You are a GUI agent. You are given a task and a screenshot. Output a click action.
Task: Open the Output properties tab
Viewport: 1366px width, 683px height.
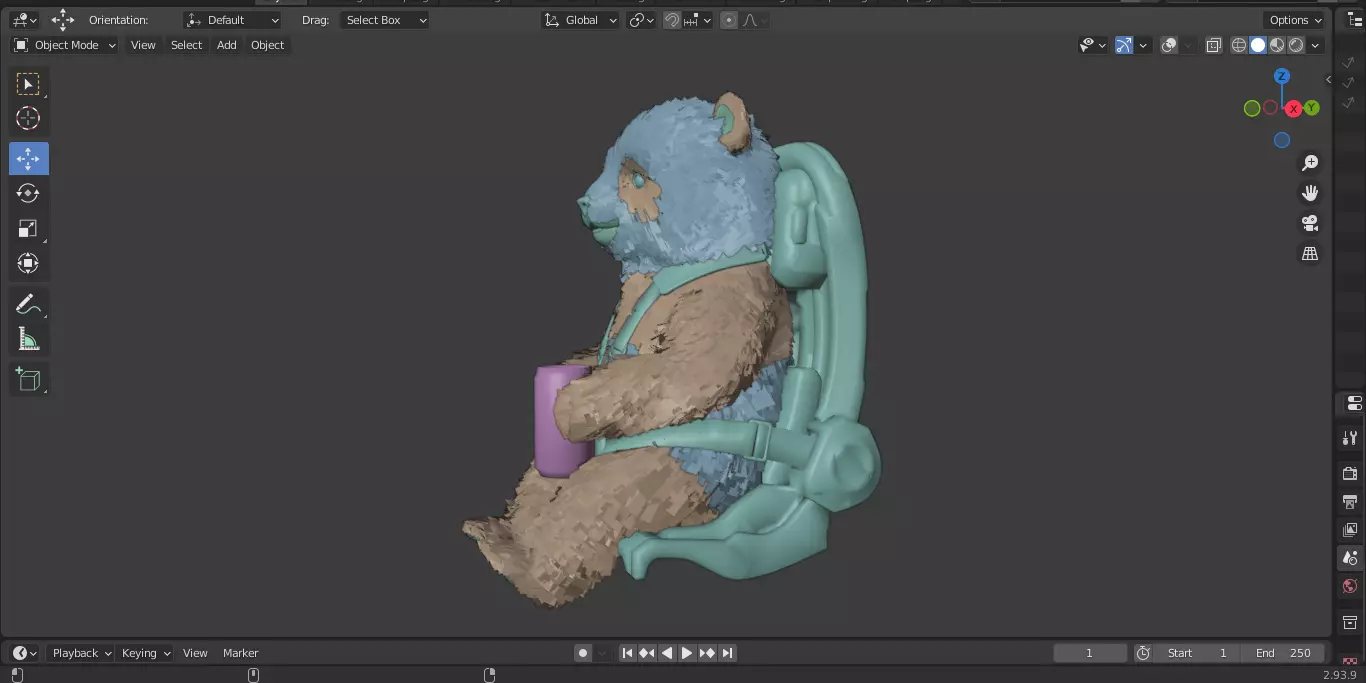[x=1350, y=501]
